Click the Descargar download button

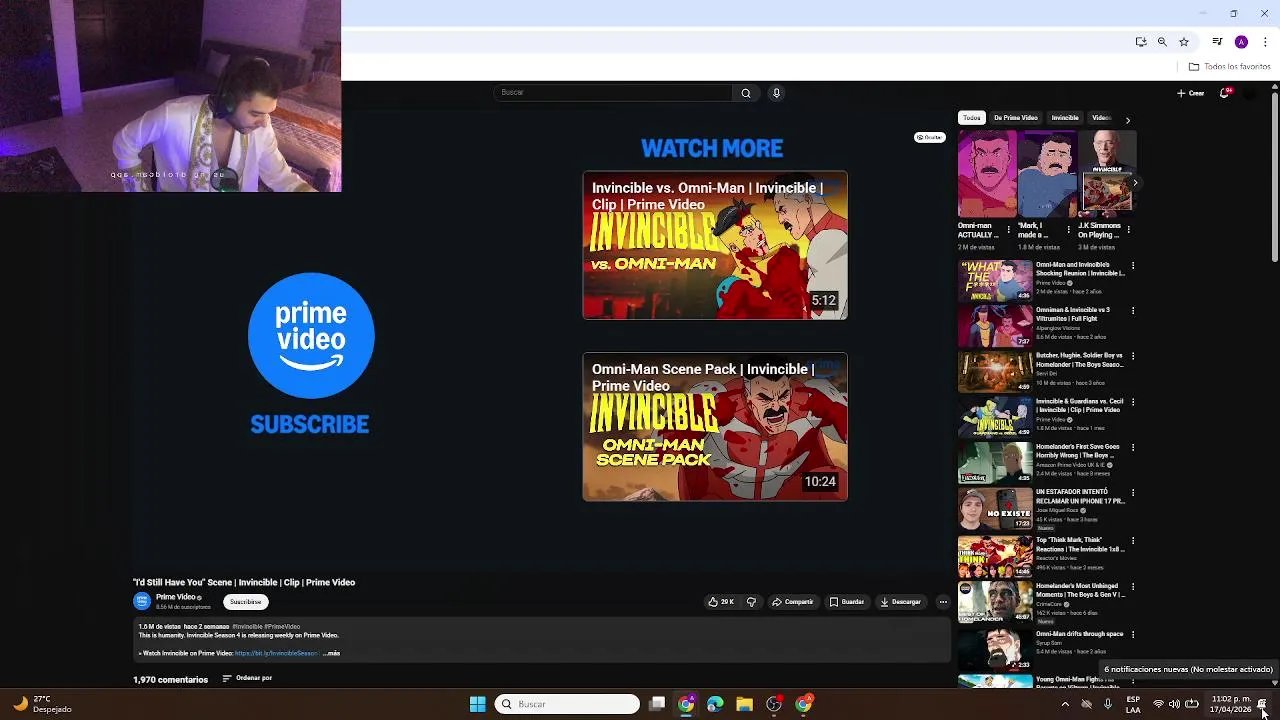[x=900, y=602]
